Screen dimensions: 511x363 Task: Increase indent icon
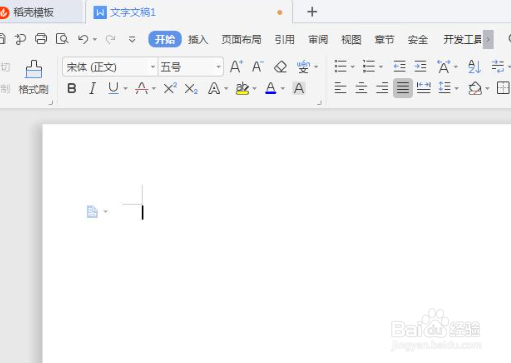point(420,66)
